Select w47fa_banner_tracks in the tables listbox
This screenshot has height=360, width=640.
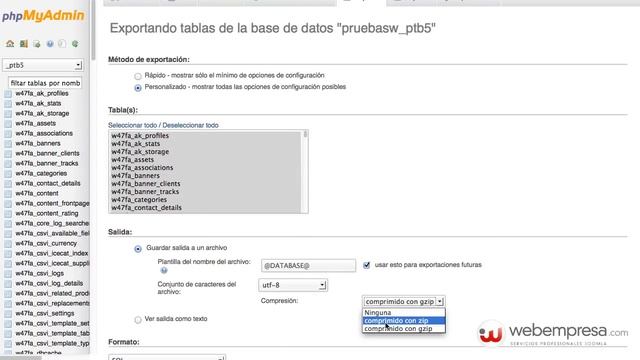(x=205, y=191)
